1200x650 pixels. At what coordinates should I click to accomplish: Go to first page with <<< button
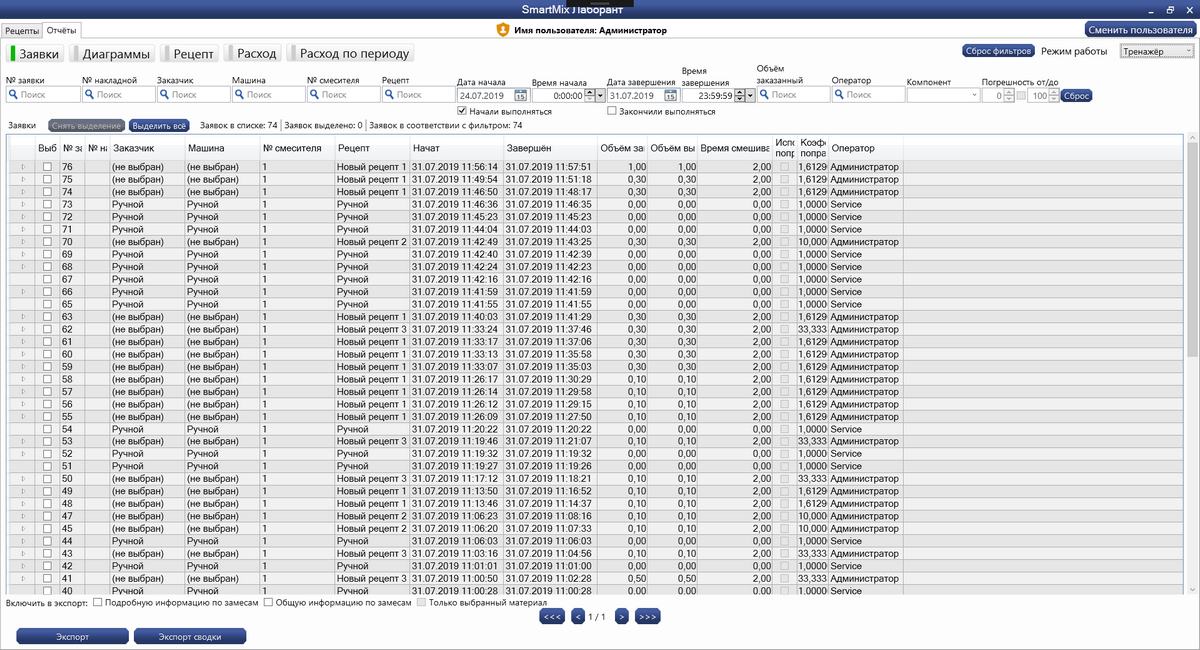[x=552, y=617]
